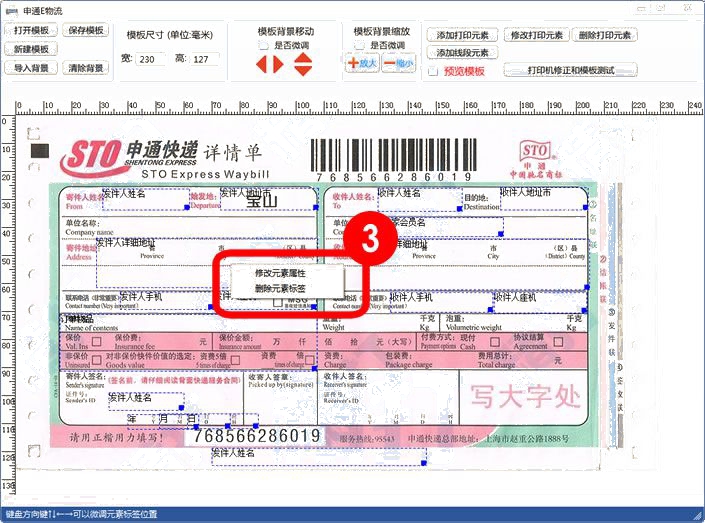
Task: Click the horizontal ruler at 100 mark
Action: tap(303, 106)
